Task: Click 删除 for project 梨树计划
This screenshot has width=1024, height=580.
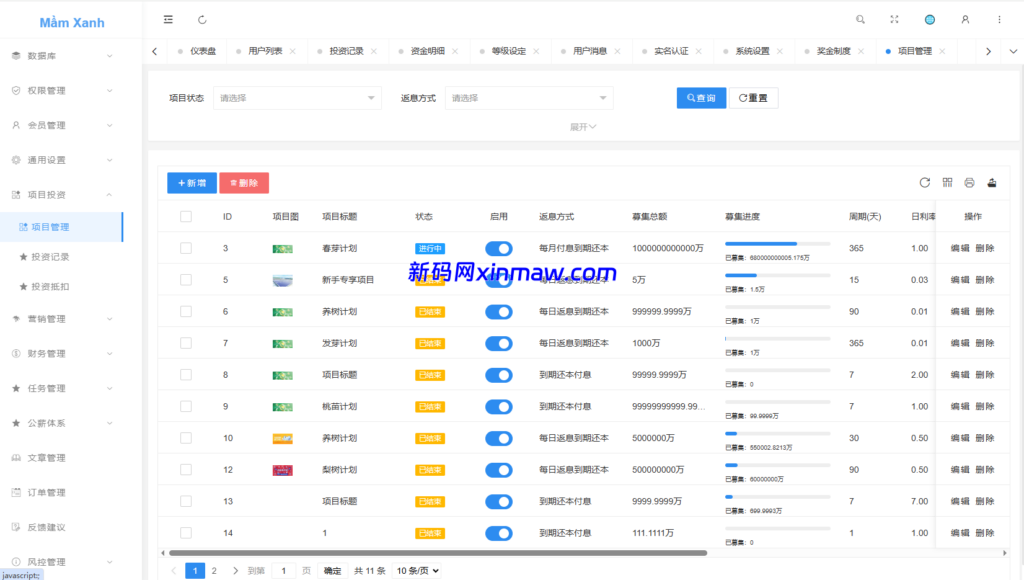Action: 985,470
